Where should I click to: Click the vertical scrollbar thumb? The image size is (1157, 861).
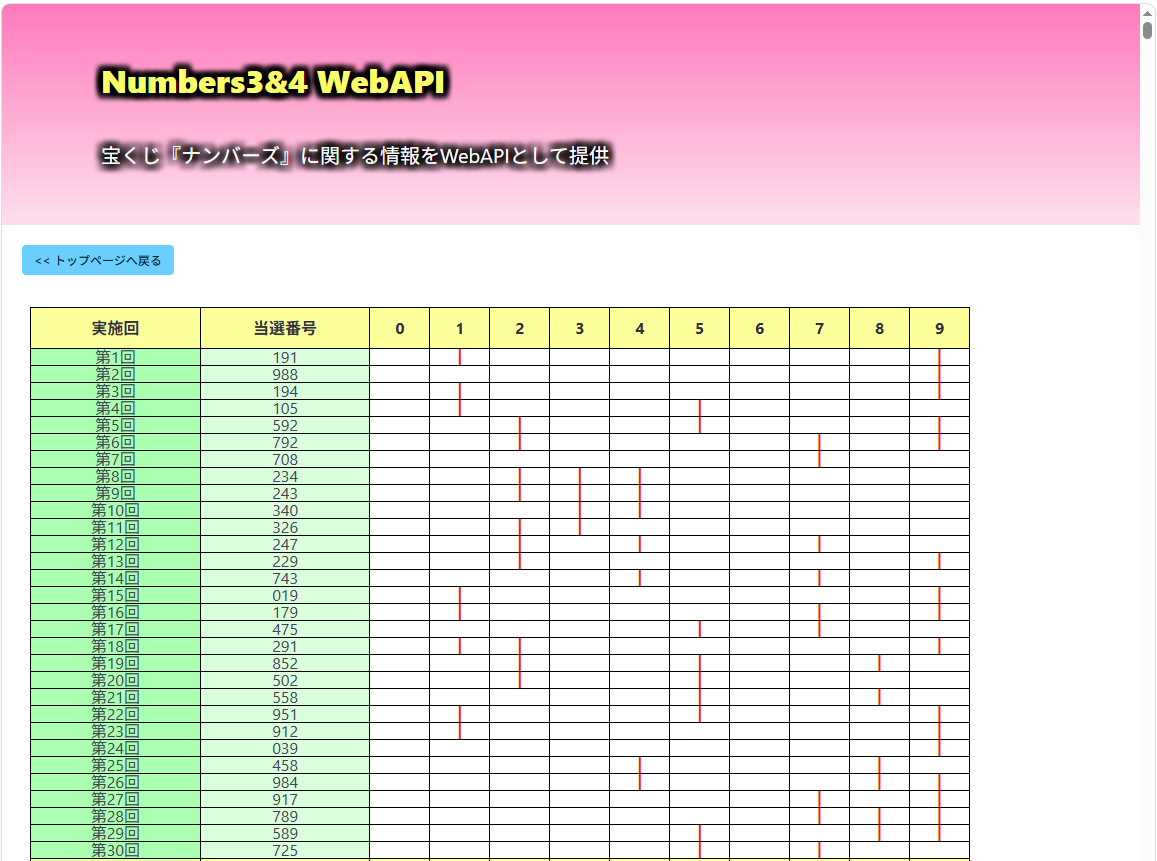click(x=1148, y=30)
